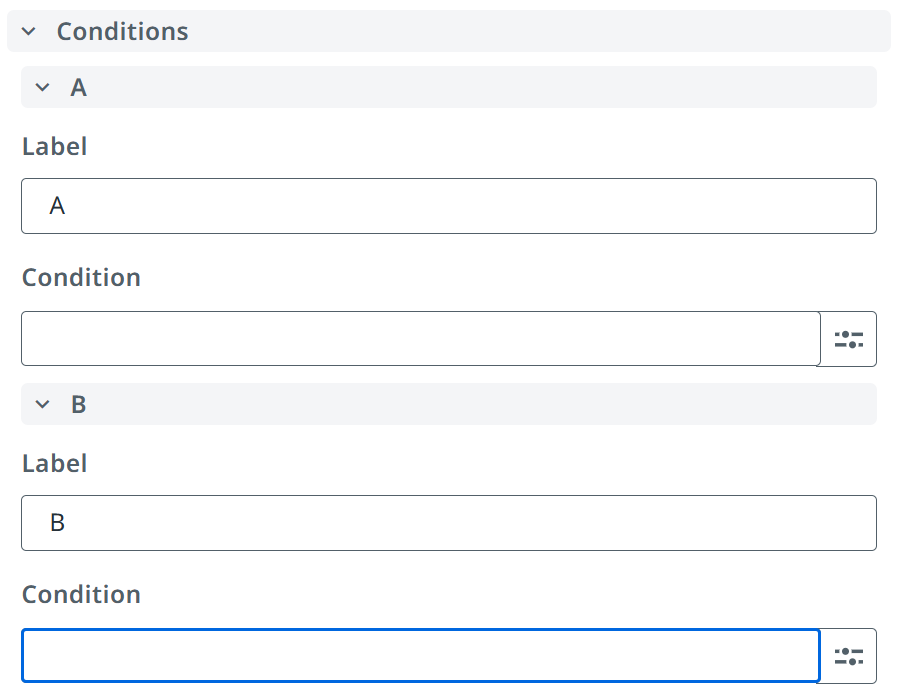Click the Conditions header title text

pos(122,32)
